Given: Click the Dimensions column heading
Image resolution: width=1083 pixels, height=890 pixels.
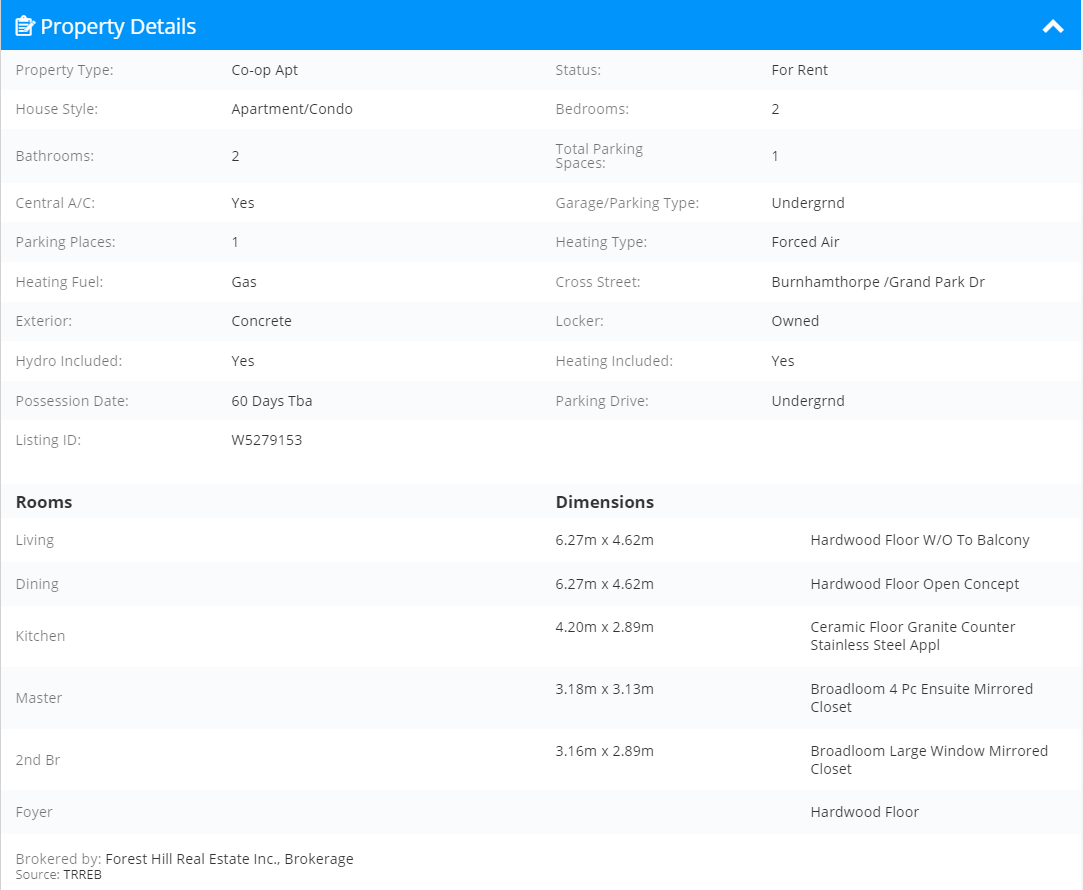Looking at the screenshot, I should tap(604, 502).
